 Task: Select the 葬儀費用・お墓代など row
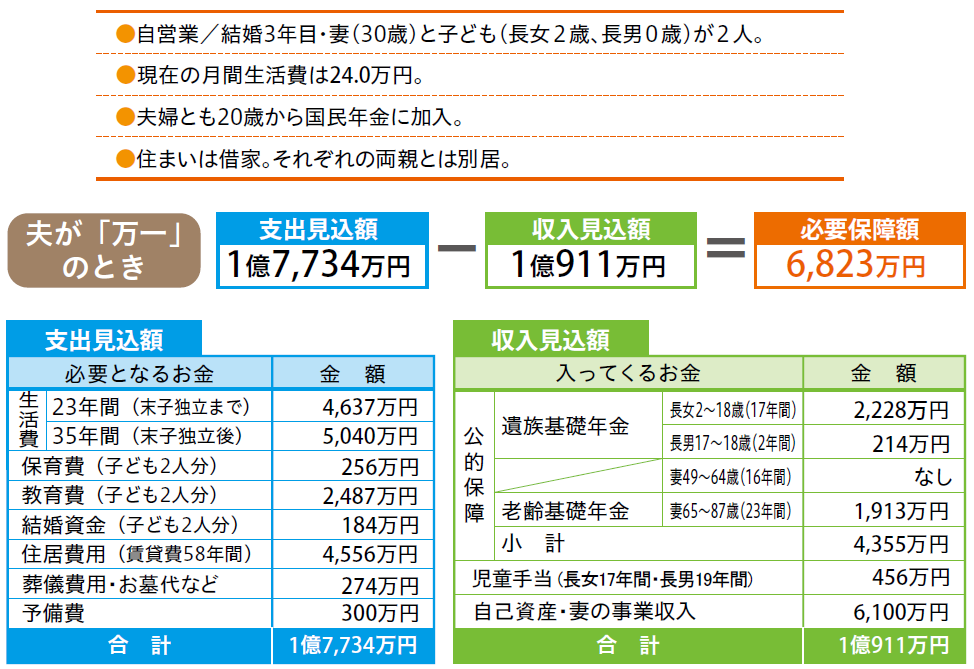click(x=140, y=584)
